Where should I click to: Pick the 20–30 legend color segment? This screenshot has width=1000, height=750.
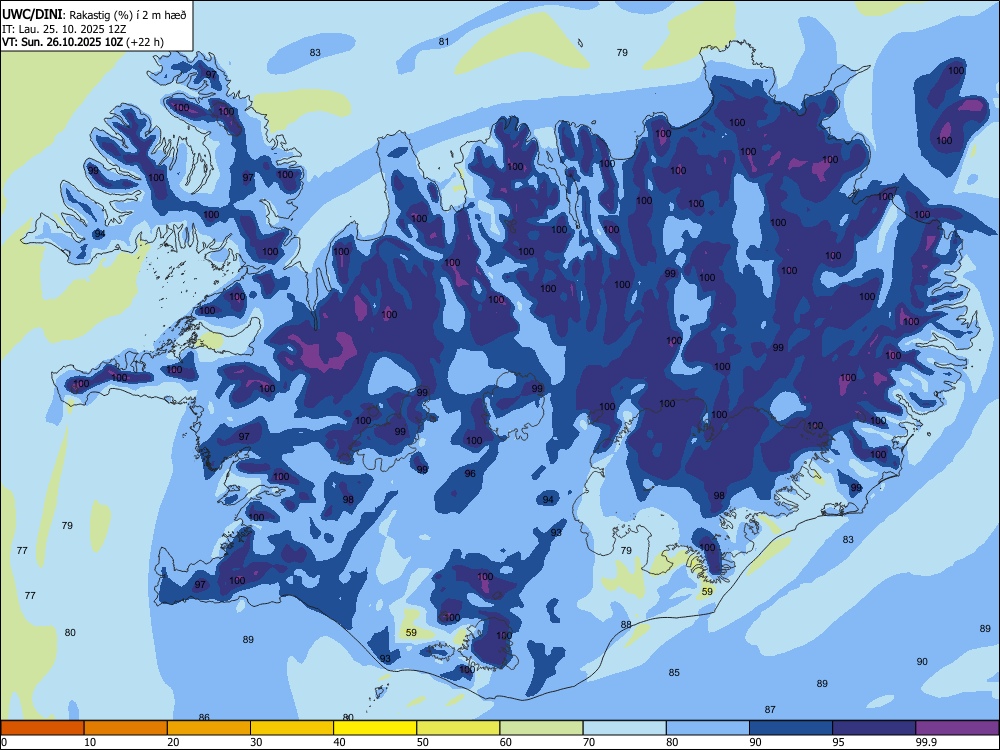[x=209, y=728]
